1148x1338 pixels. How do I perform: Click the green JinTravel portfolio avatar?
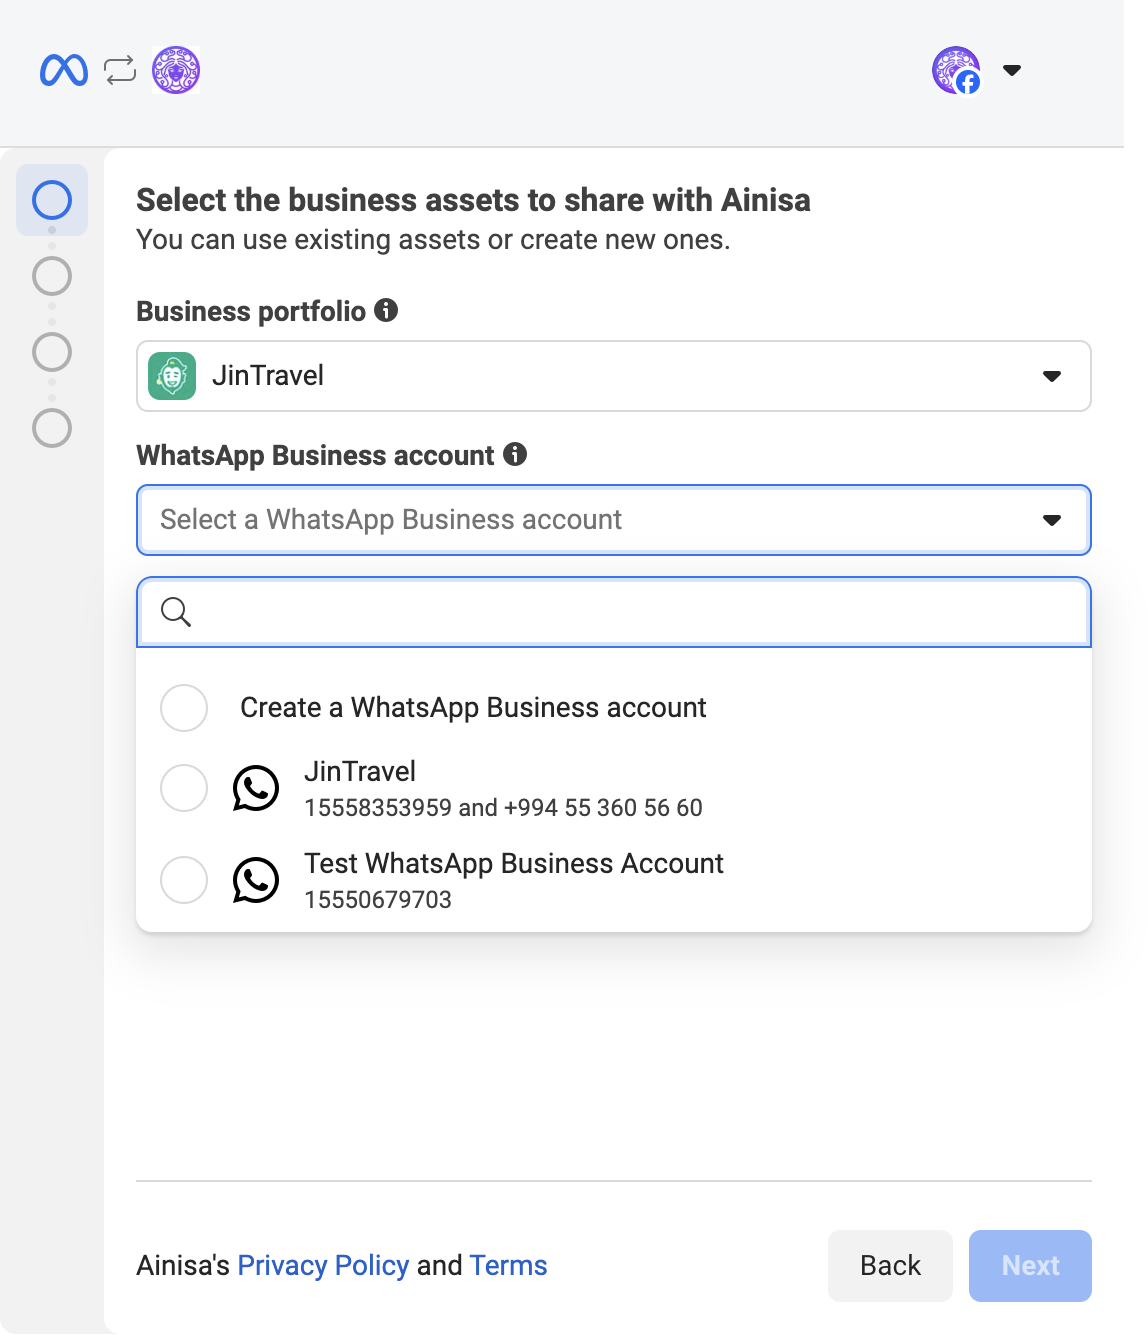(171, 376)
